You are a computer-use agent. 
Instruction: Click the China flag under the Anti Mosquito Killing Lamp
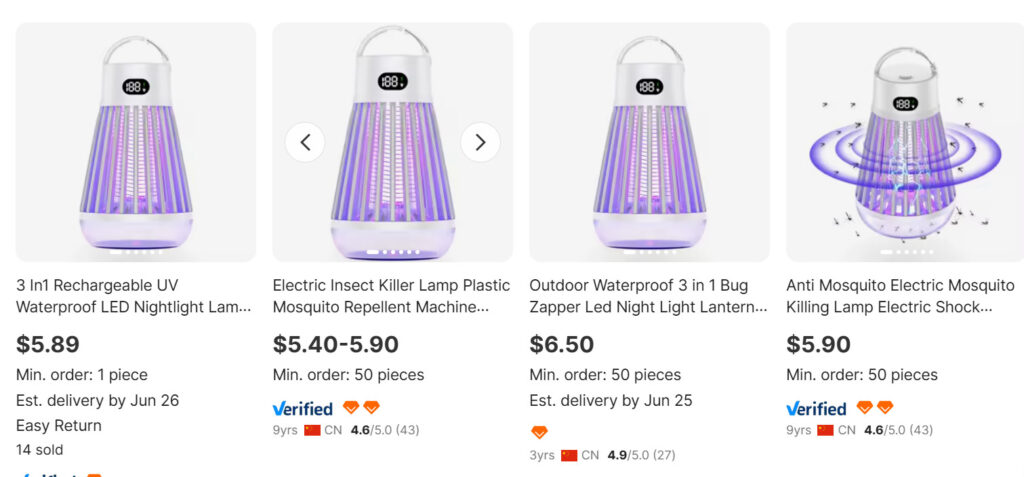point(825,430)
